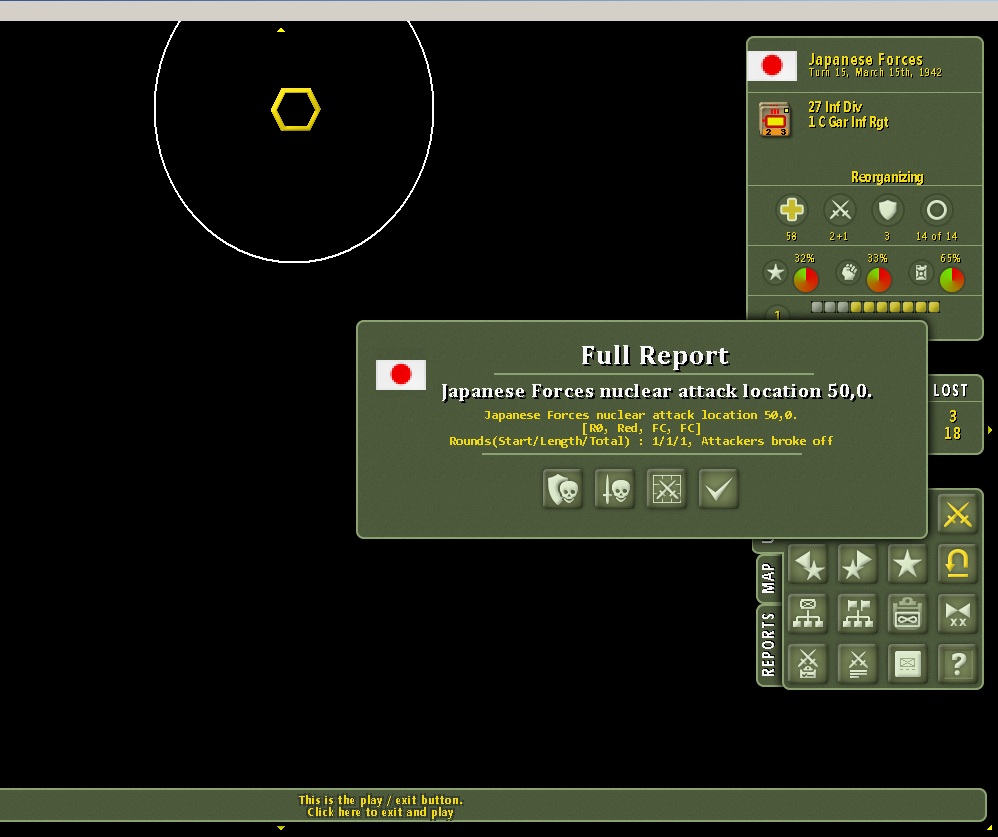Open the clipboard inventory icon

coord(907,614)
